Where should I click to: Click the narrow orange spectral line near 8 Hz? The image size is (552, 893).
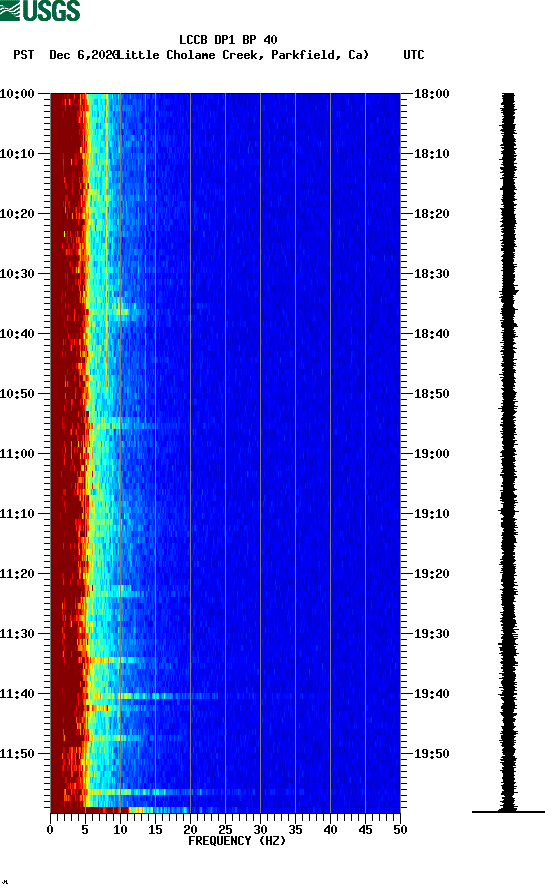(x=107, y=240)
